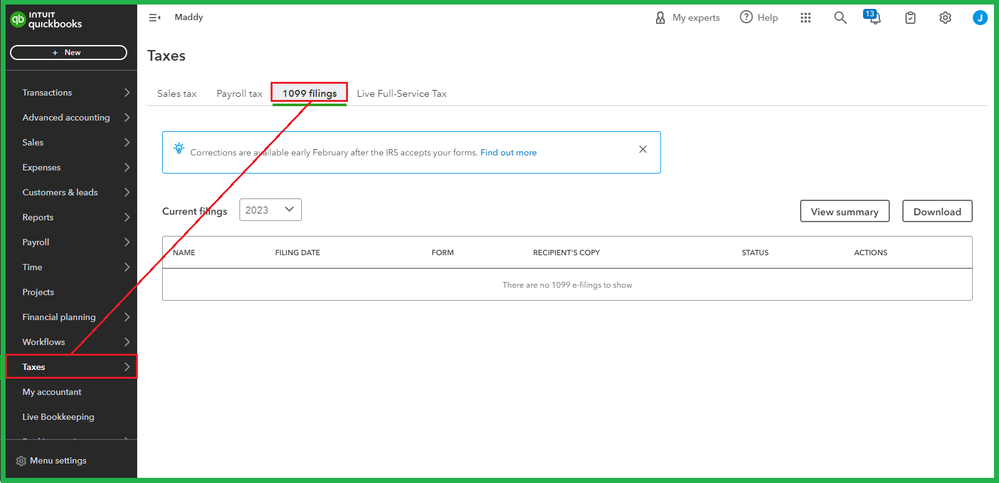This screenshot has width=999, height=483.
Task: Click the Menu settings gear icon
Action: 21,461
